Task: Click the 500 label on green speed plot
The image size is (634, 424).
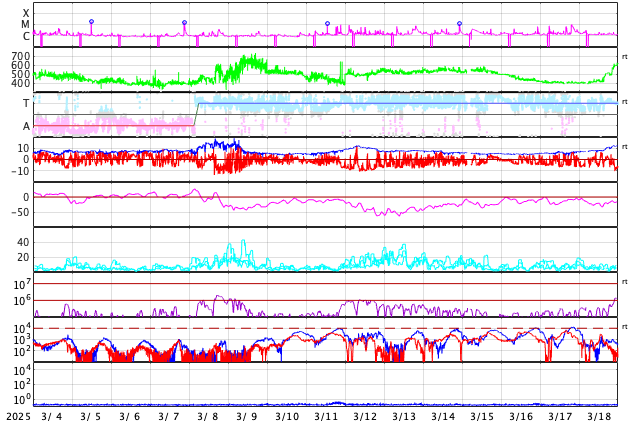Action: click(21, 74)
